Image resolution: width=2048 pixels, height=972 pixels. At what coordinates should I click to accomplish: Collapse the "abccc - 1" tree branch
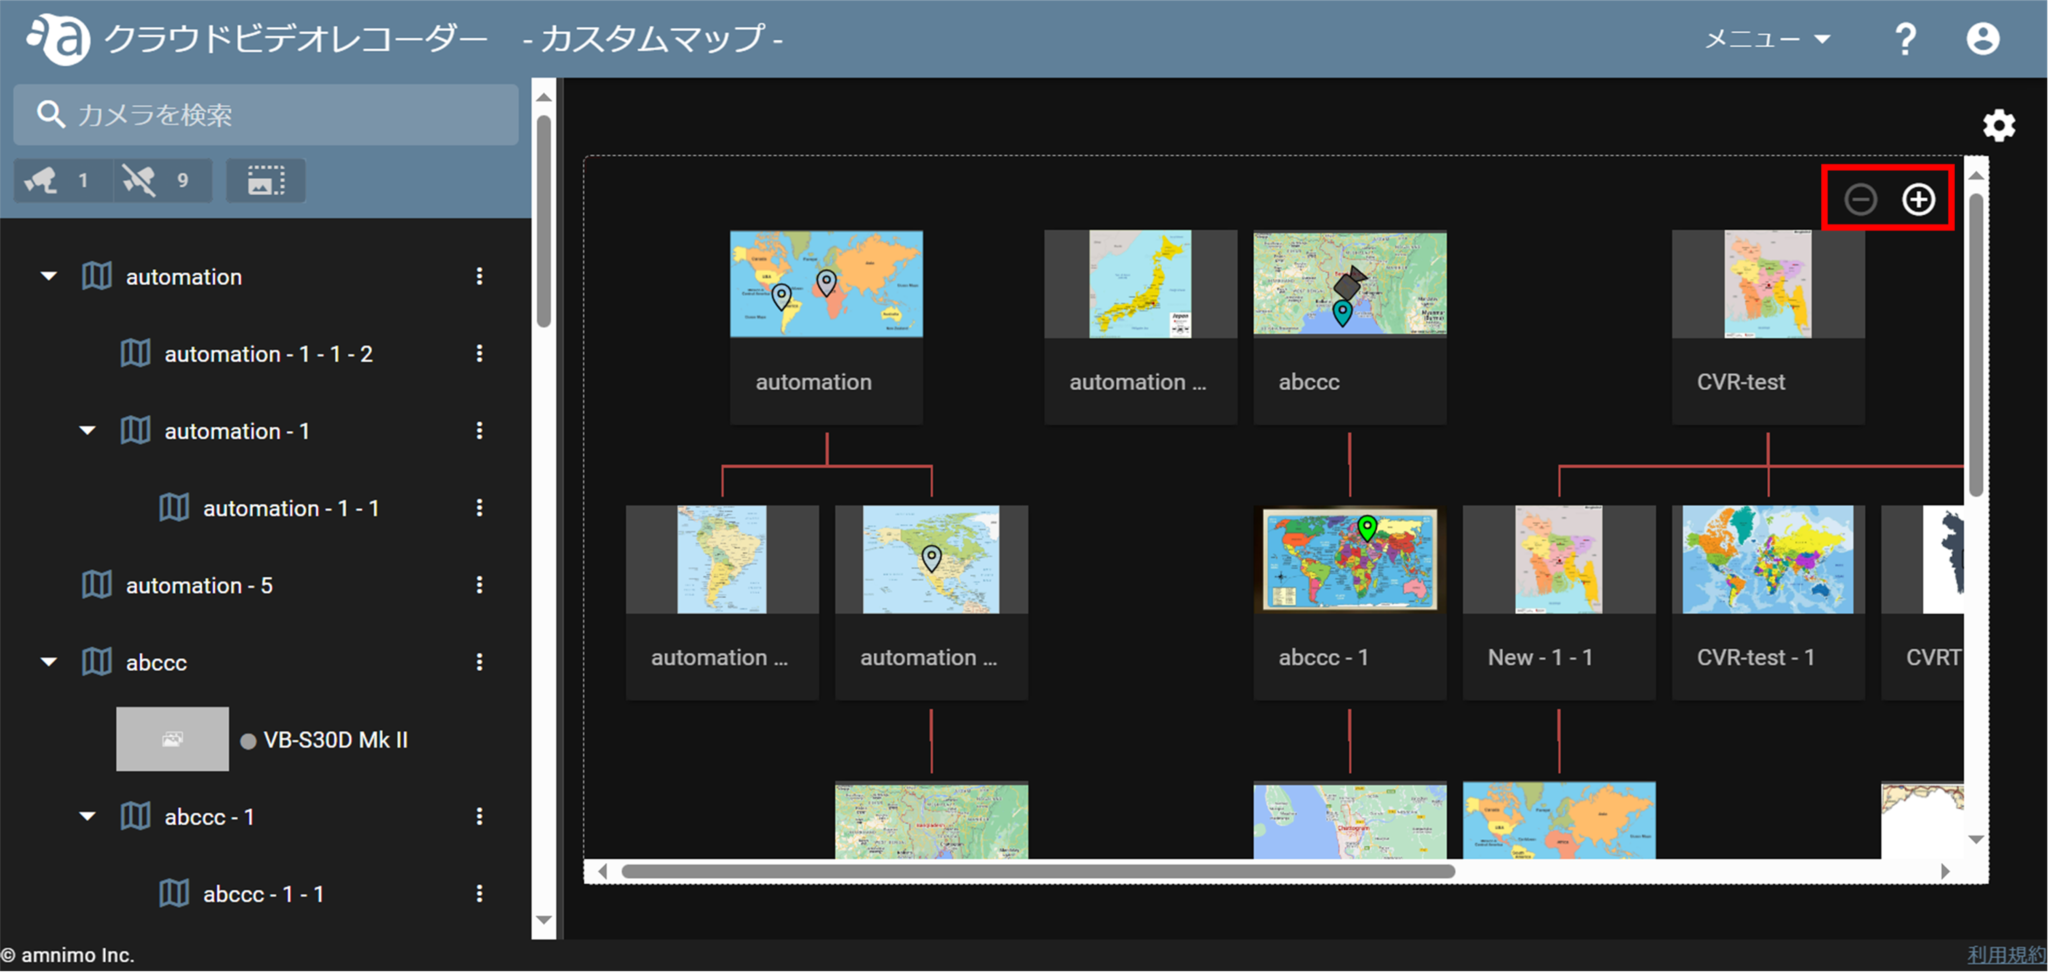tap(86, 816)
